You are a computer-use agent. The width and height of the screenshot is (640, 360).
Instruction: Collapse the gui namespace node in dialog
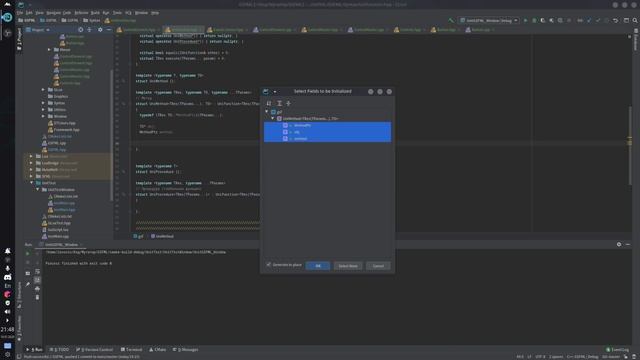click(x=267, y=111)
